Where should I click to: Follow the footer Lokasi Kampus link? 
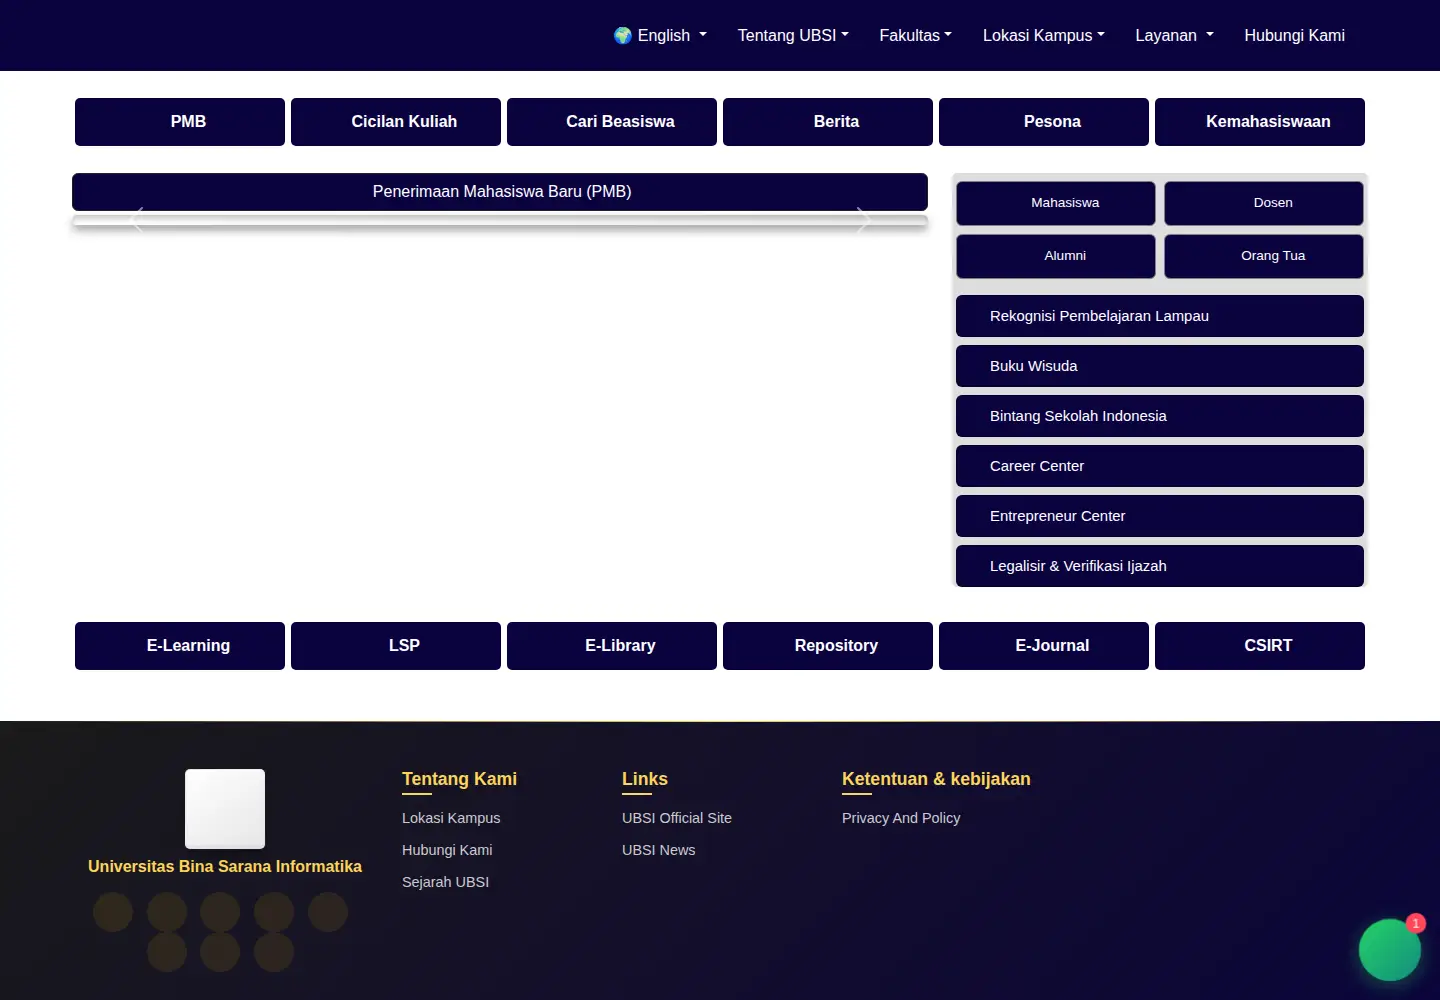pos(451,818)
